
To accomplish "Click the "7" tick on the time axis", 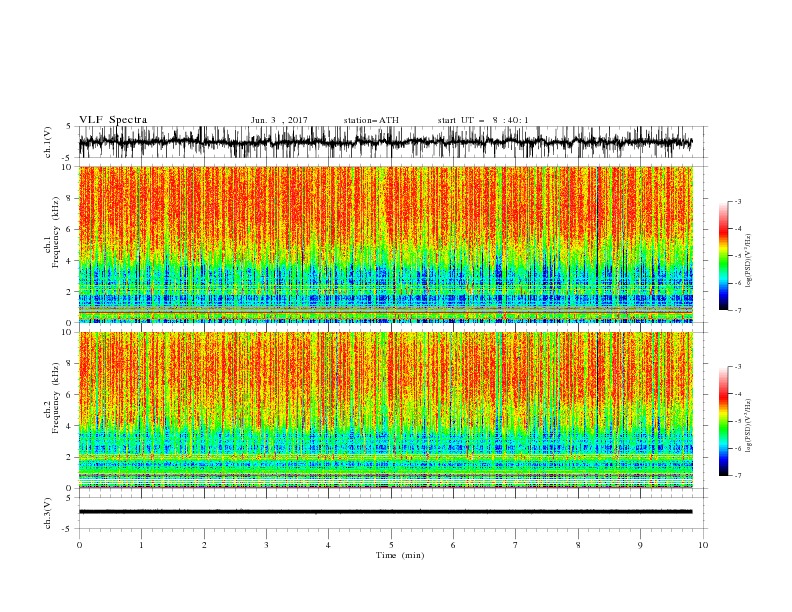I will tap(516, 545).
